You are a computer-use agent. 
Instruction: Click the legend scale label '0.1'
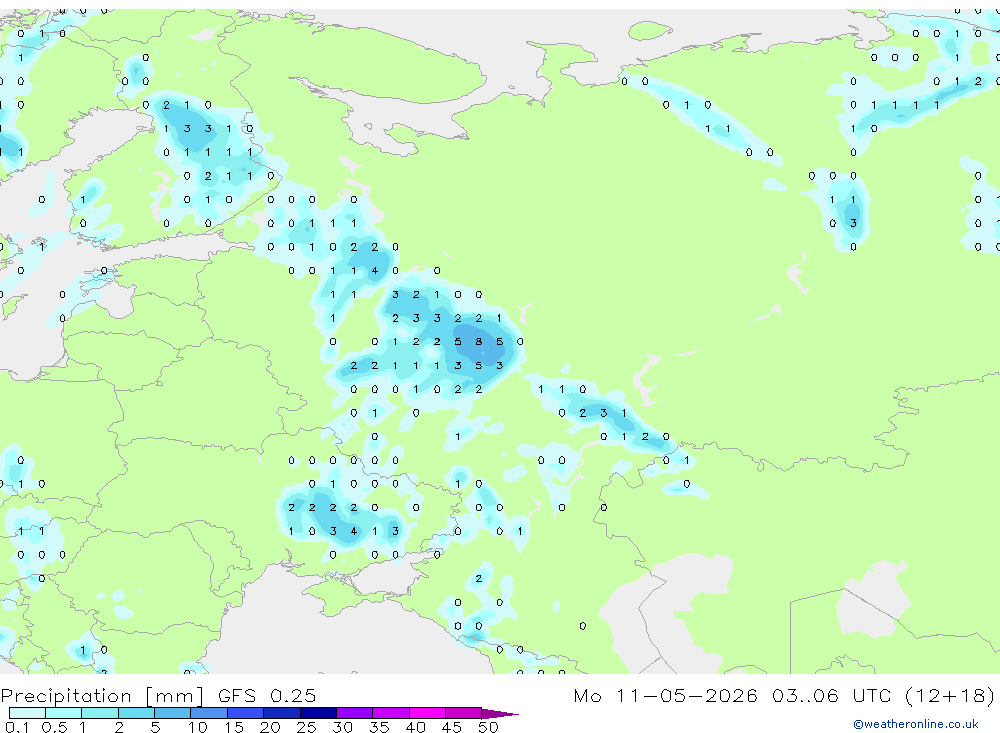coord(17,727)
